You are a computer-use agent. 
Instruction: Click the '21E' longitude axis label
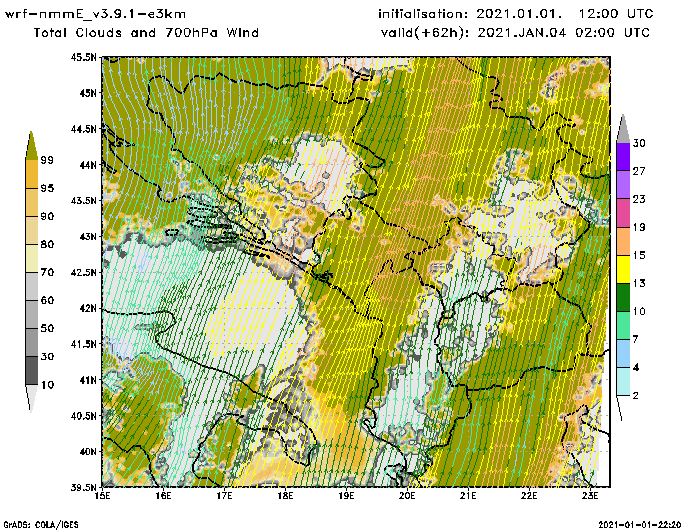[x=468, y=496]
